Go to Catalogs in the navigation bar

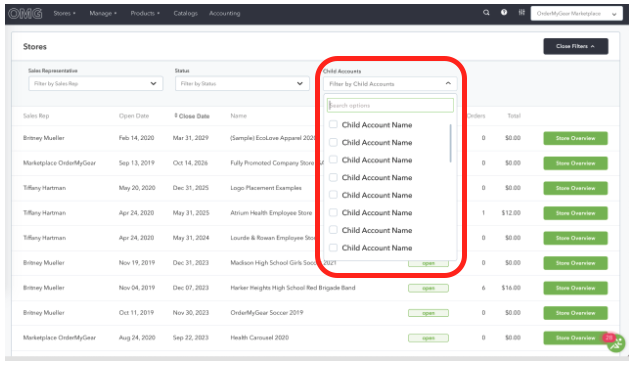click(x=185, y=13)
